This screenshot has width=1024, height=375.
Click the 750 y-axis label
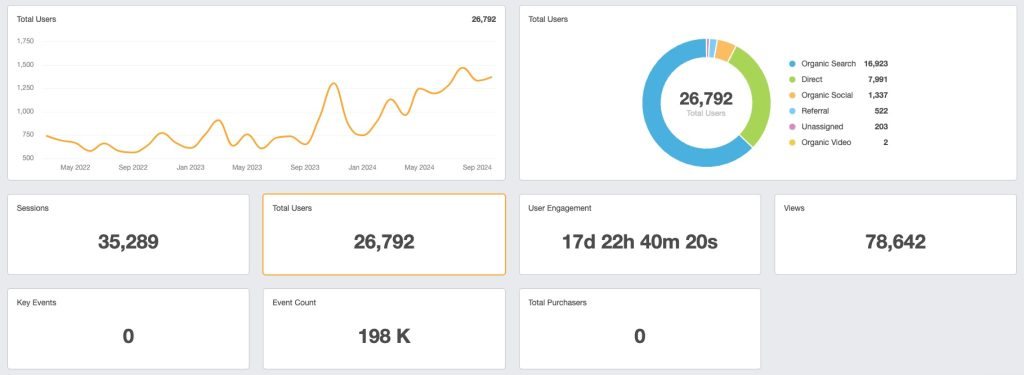27,135
